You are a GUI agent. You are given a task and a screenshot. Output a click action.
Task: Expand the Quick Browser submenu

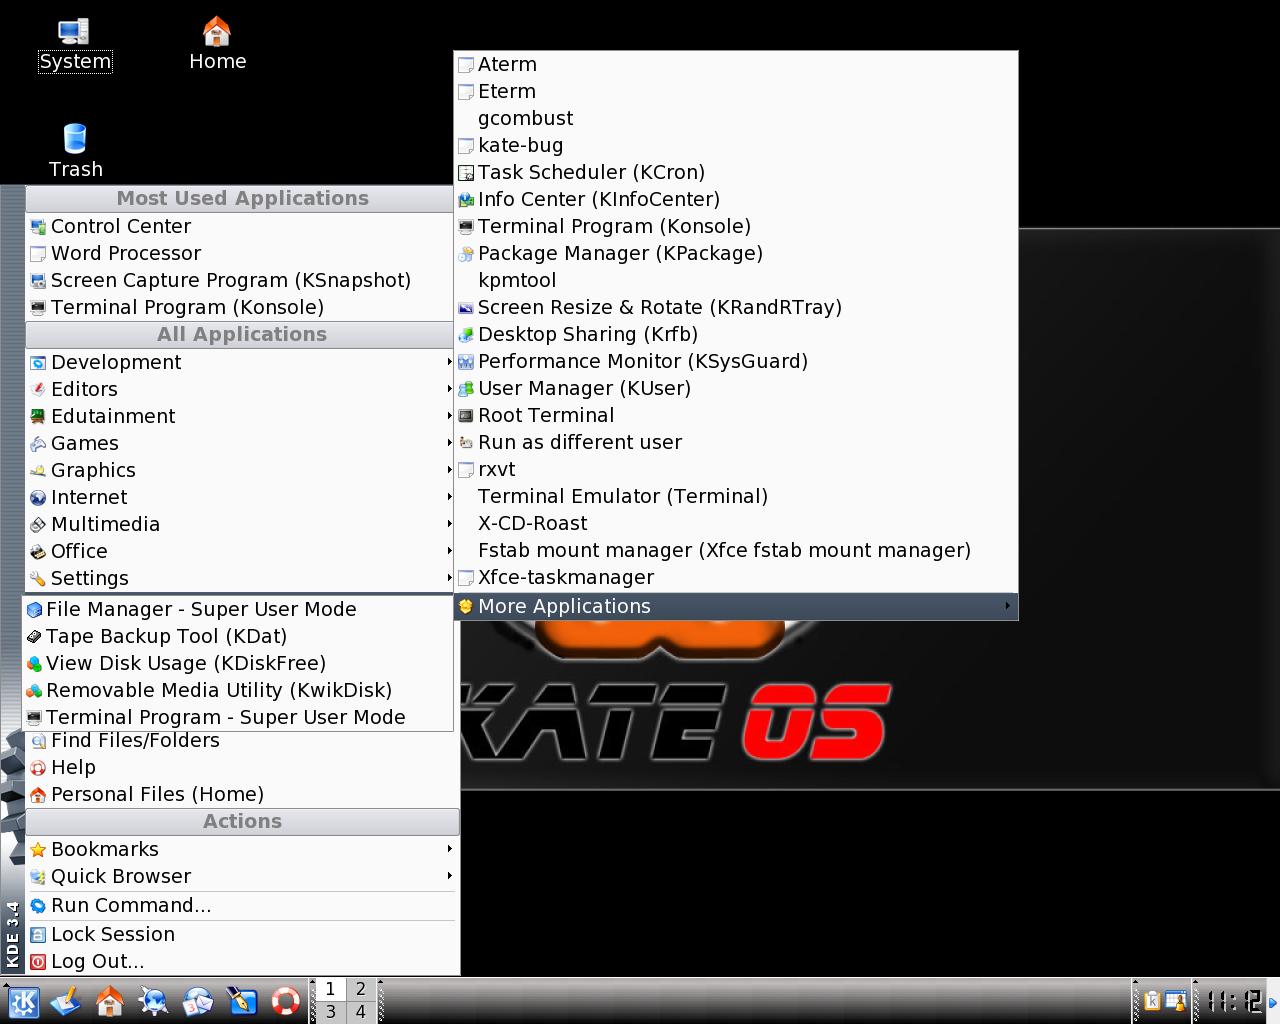pyautogui.click(x=242, y=877)
